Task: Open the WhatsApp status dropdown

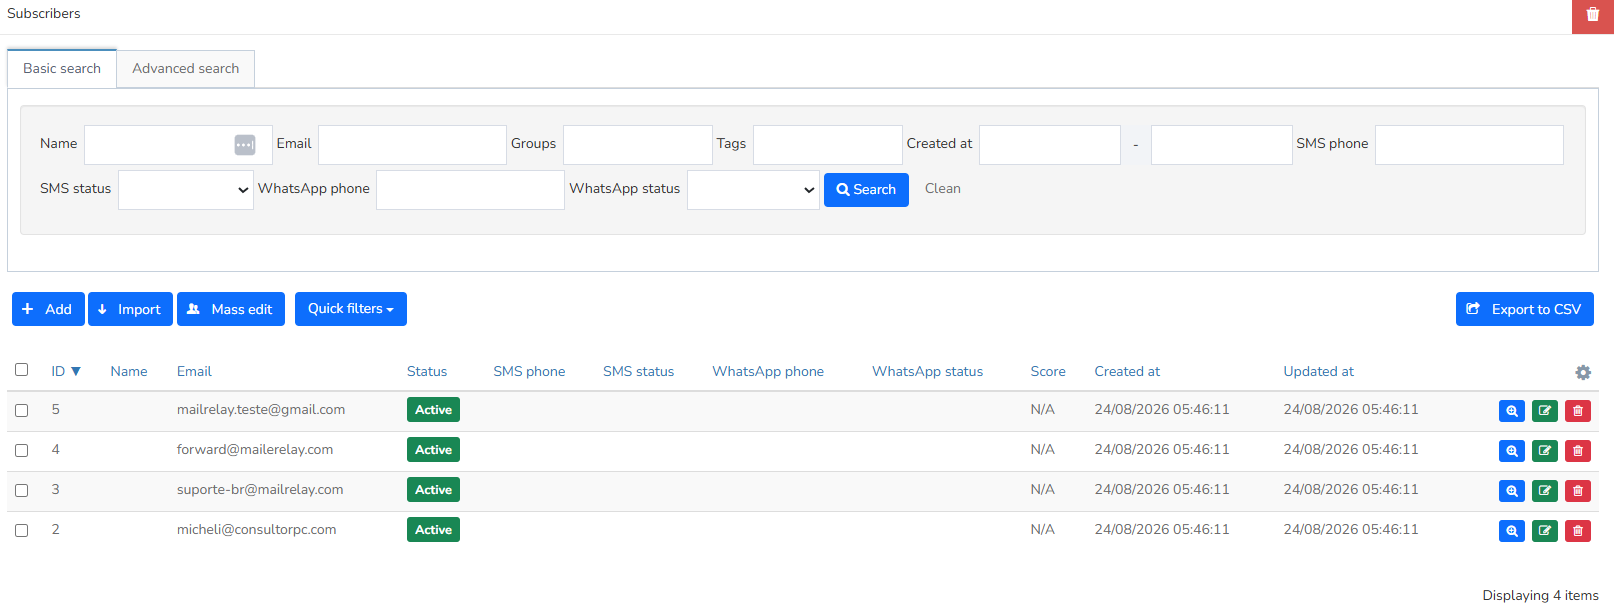Action: (753, 190)
